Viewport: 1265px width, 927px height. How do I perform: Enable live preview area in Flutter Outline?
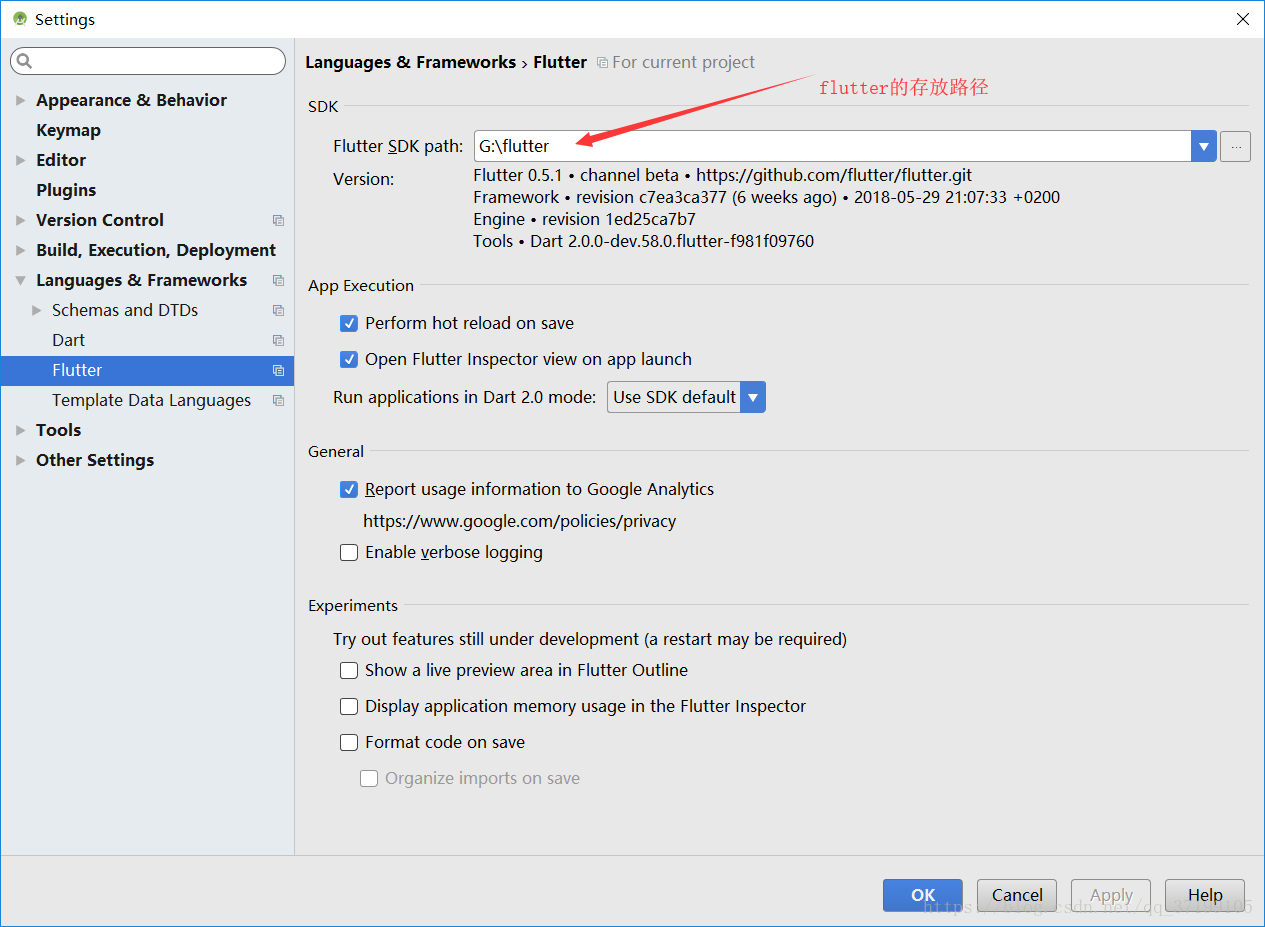[349, 670]
